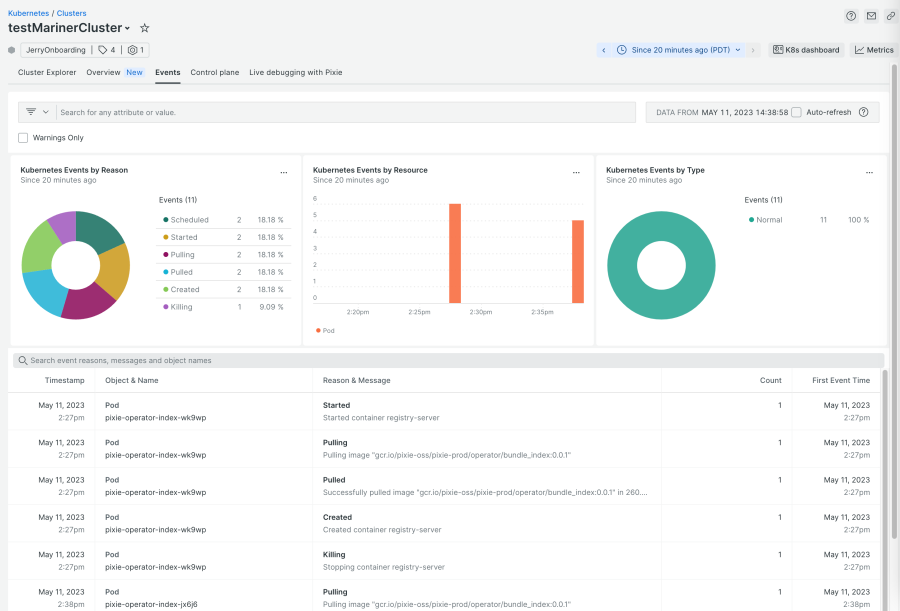This screenshot has width=900, height=611.
Task: Open the 'Since 20 minutes ago' time picker
Action: click(680, 50)
